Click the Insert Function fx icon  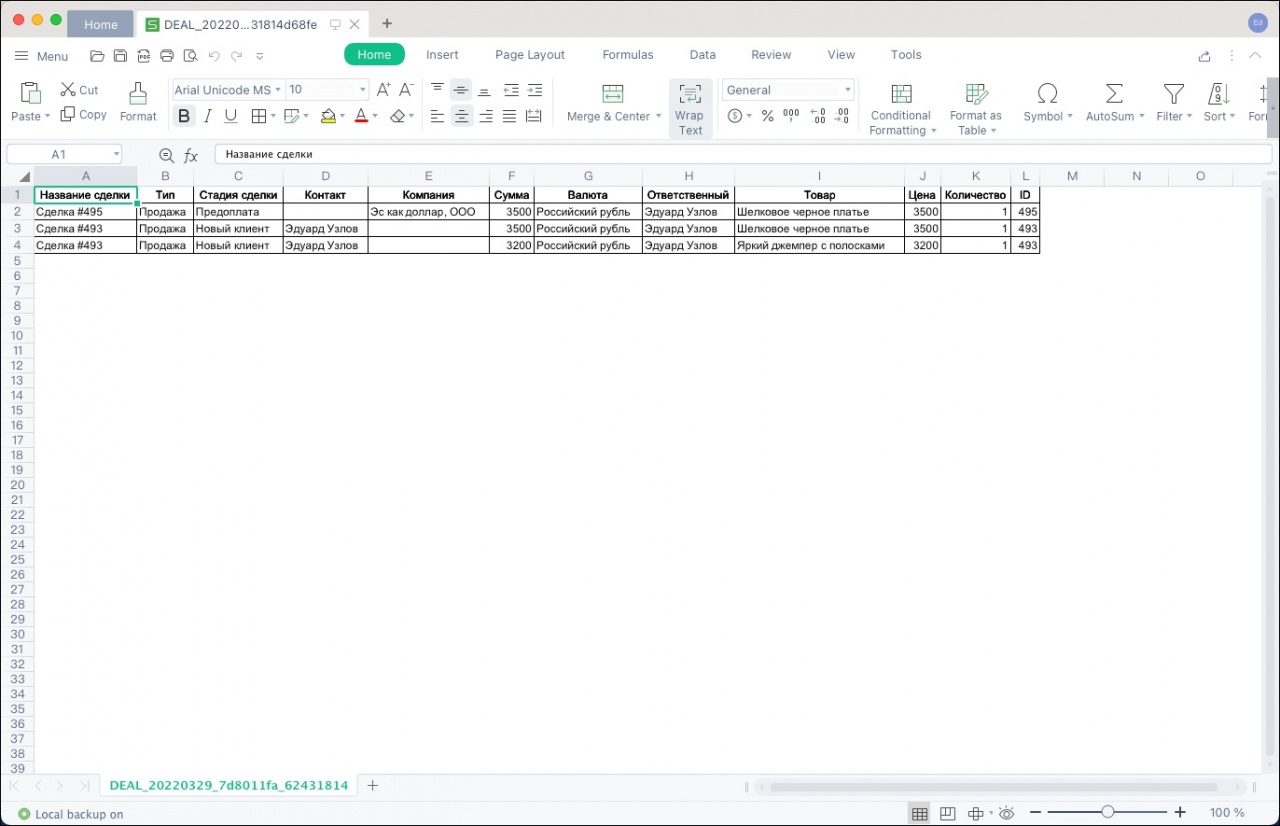[x=190, y=155]
